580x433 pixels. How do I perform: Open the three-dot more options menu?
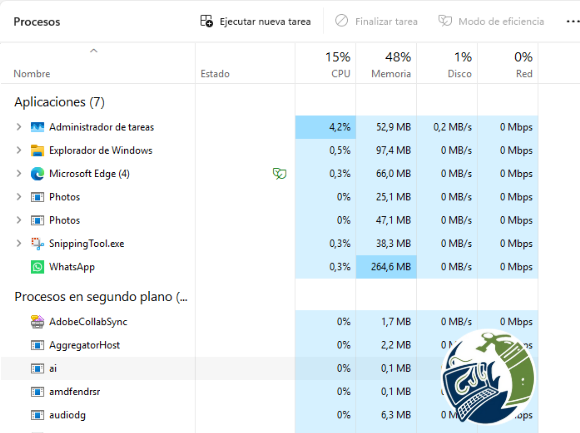(572, 21)
